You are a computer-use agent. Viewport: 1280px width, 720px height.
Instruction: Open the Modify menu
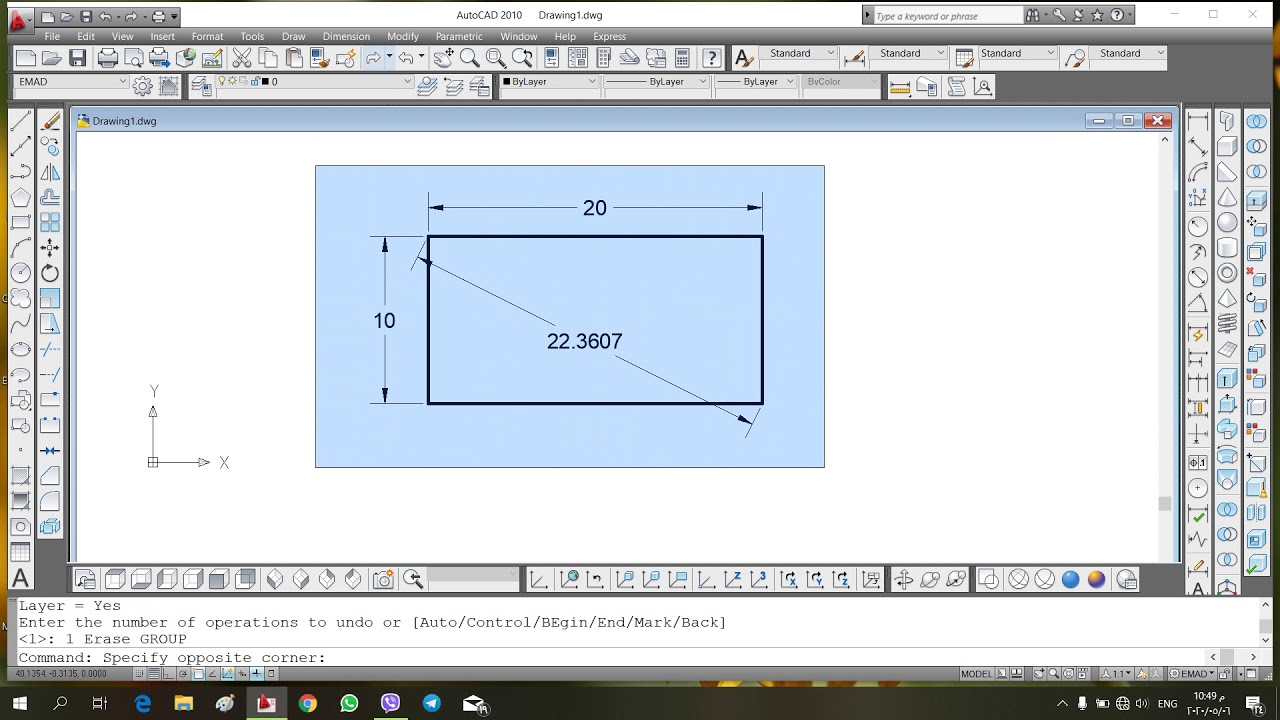tap(403, 37)
